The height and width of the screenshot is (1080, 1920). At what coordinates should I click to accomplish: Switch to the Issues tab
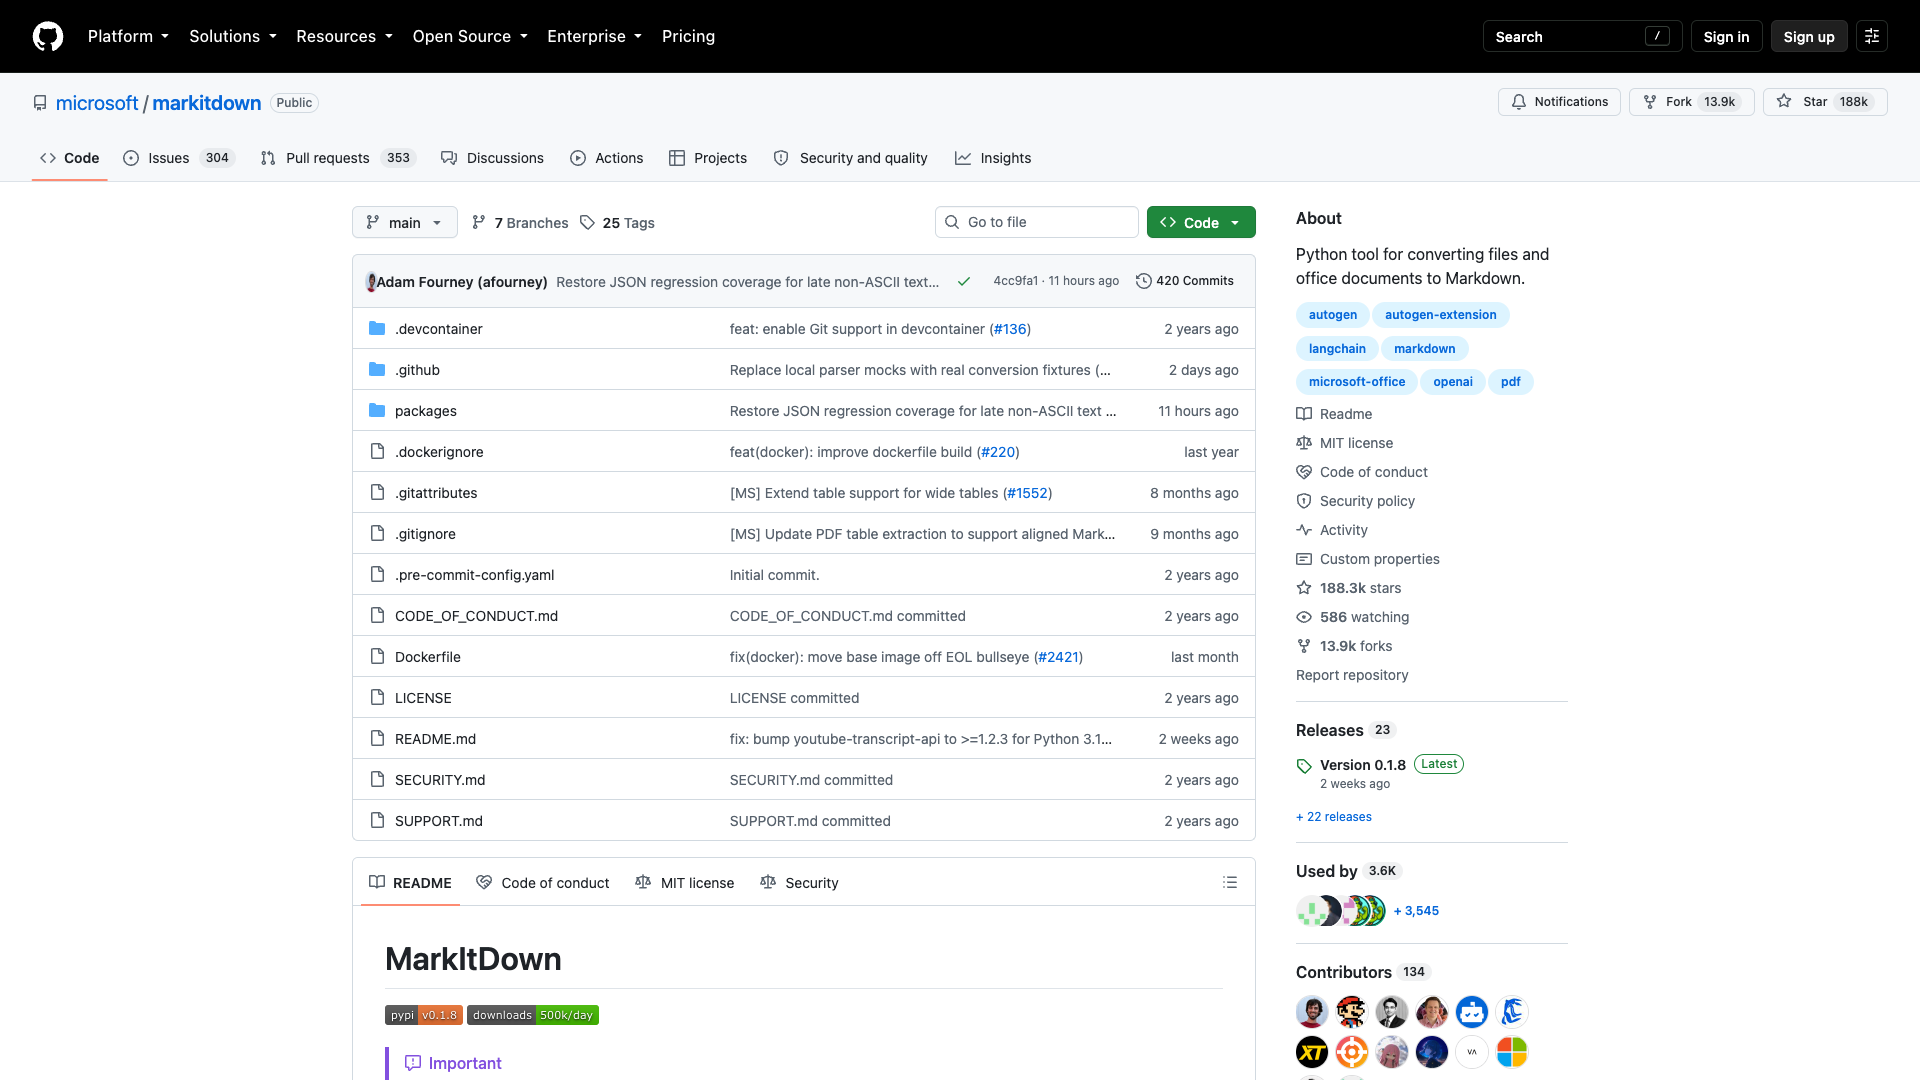[178, 158]
